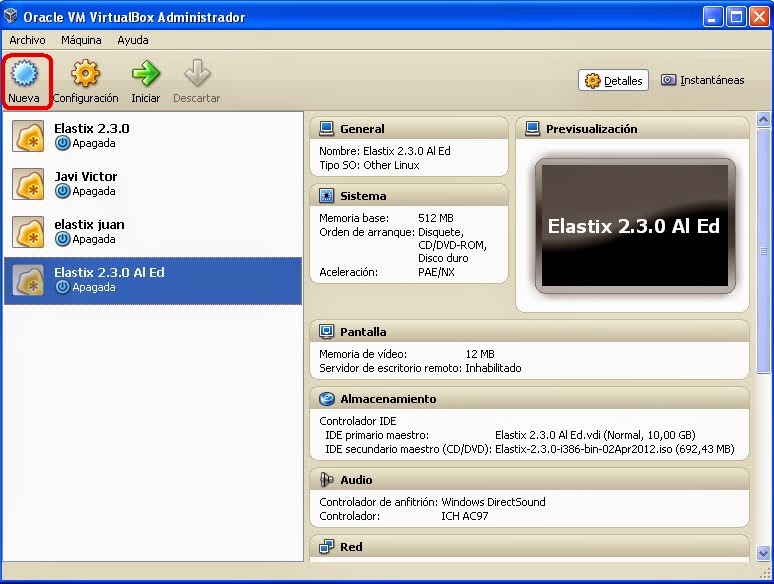This screenshot has width=774, height=584.
Task: Select the Elastix 2.3.0 Al Ed machine name
Action: coord(109,272)
